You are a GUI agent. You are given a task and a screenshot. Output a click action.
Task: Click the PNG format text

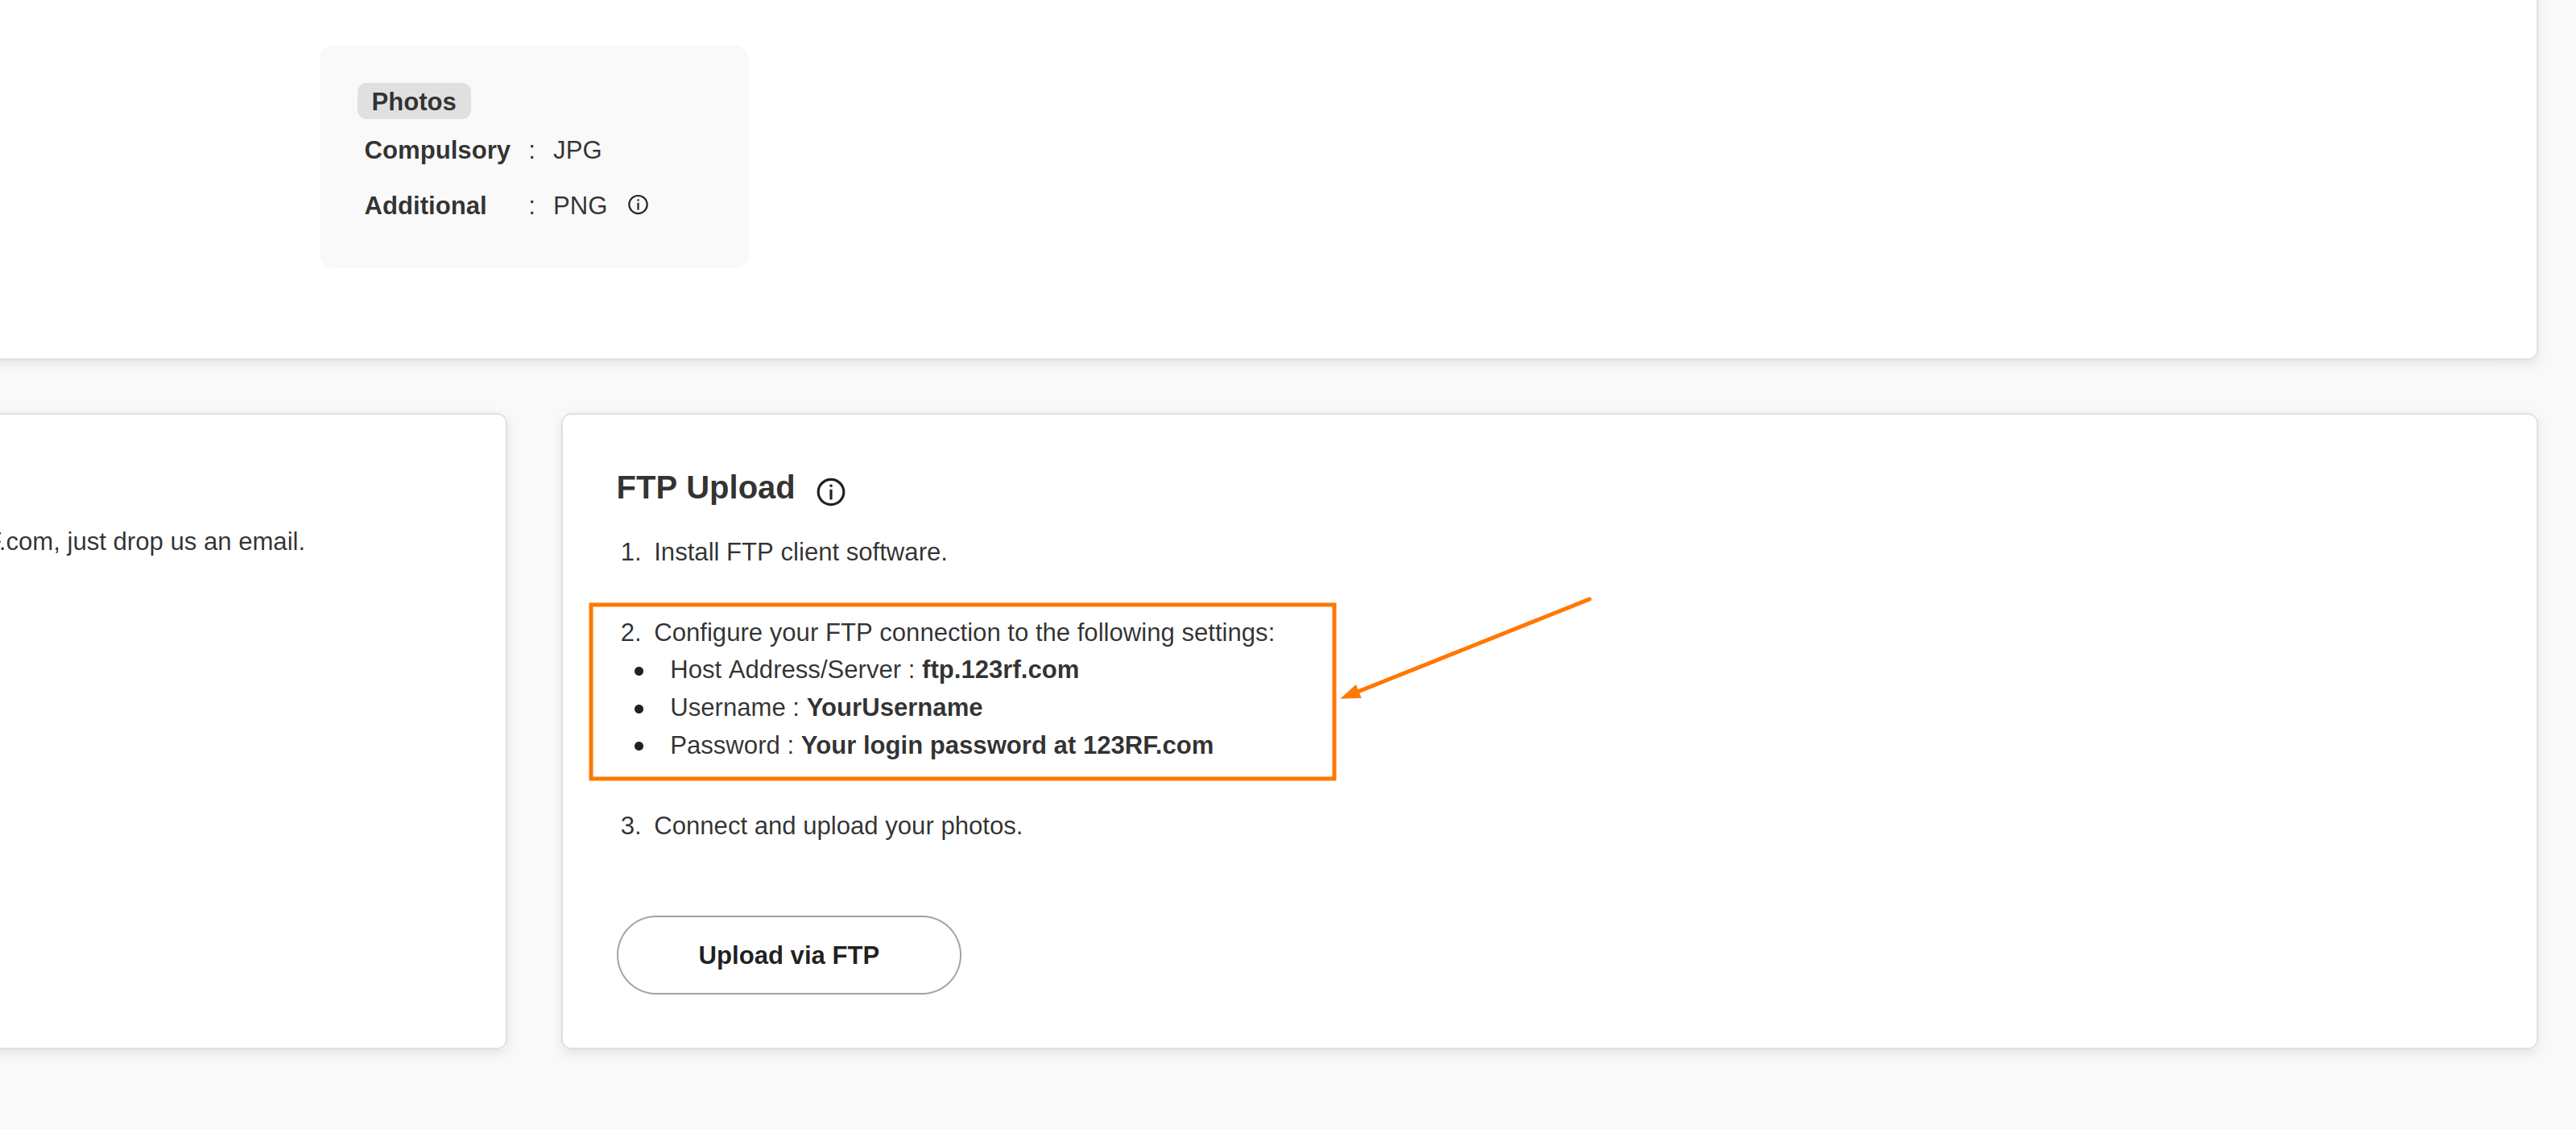(580, 206)
